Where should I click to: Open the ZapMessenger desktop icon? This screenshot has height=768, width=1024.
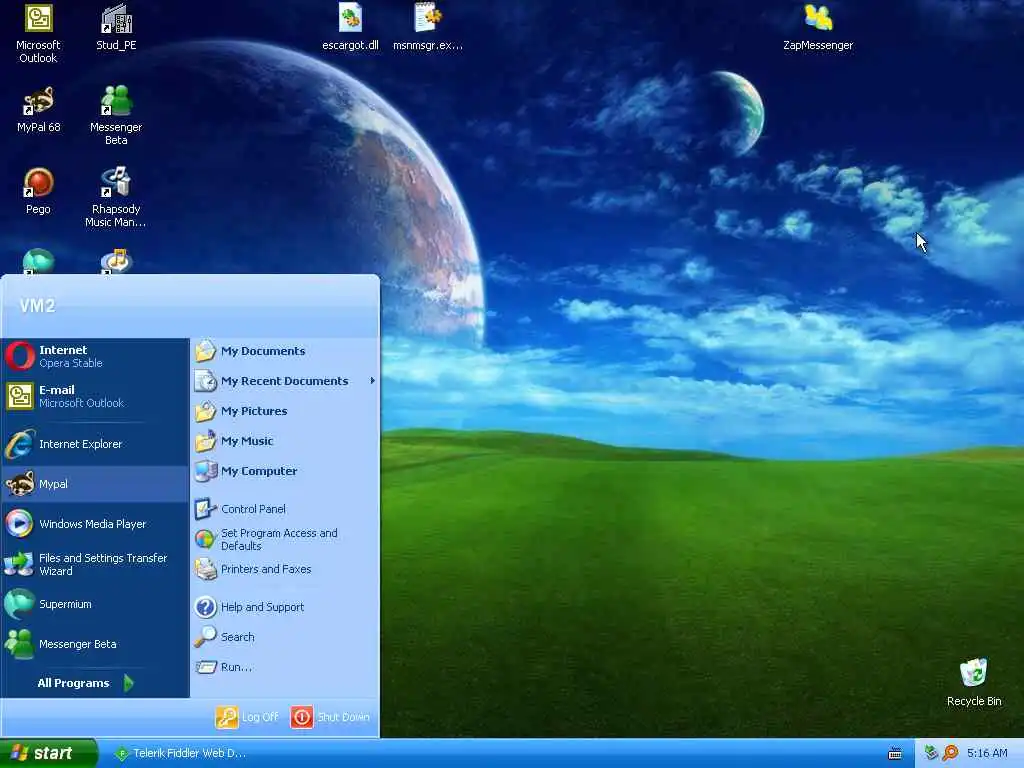point(818,27)
